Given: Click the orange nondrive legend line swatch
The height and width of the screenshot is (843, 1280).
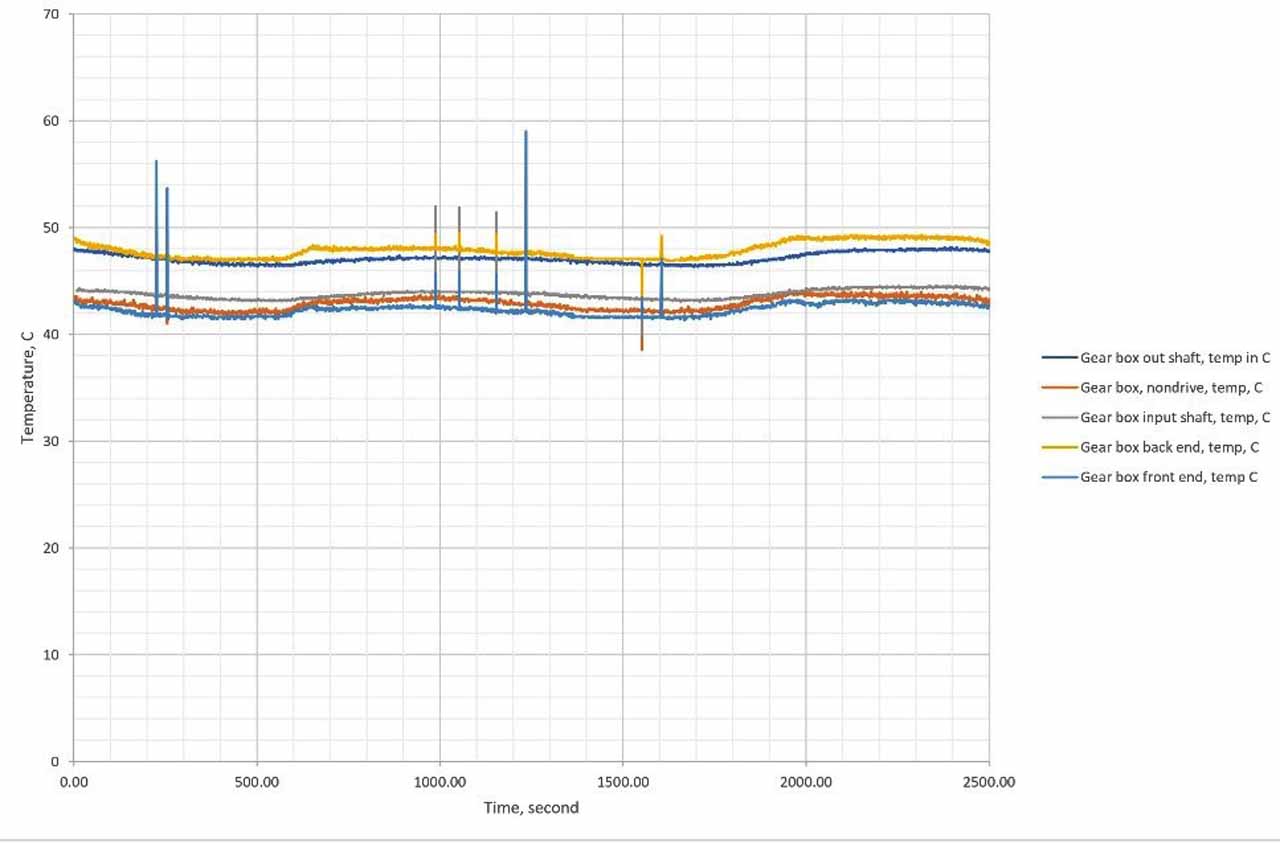Looking at the screenshot, I should point(1059,387).
